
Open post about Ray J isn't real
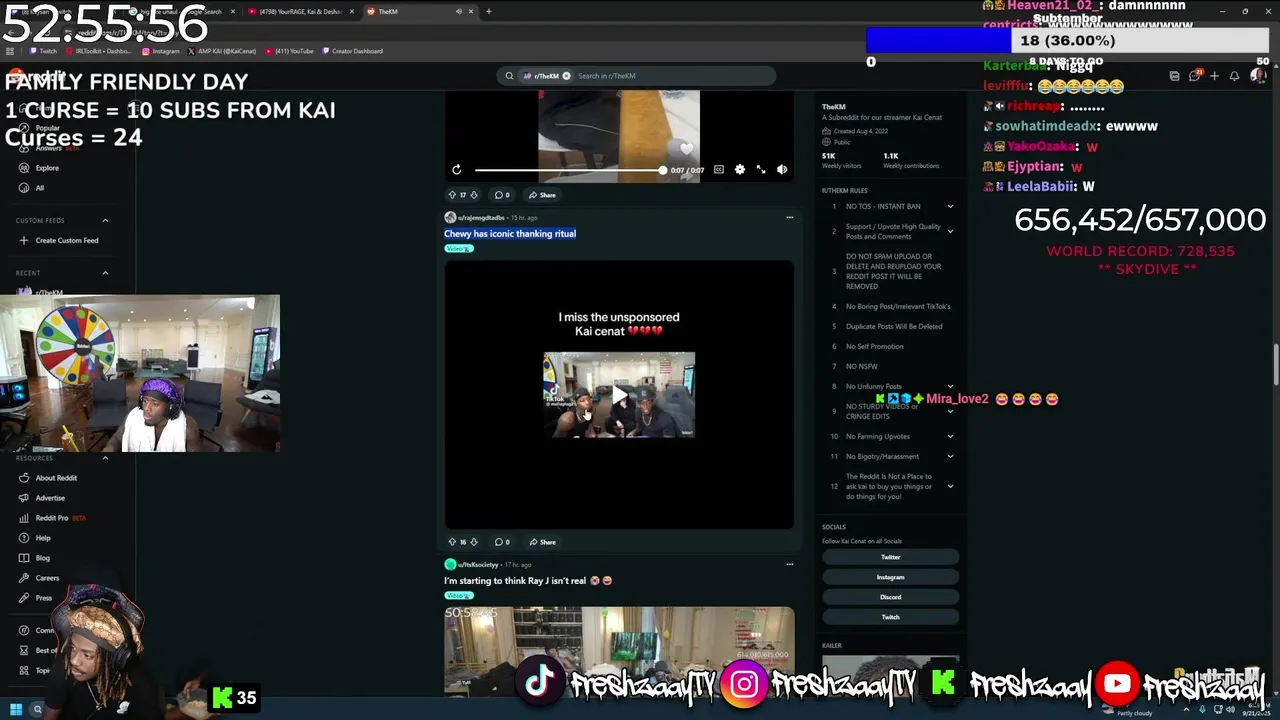(528, 581)
